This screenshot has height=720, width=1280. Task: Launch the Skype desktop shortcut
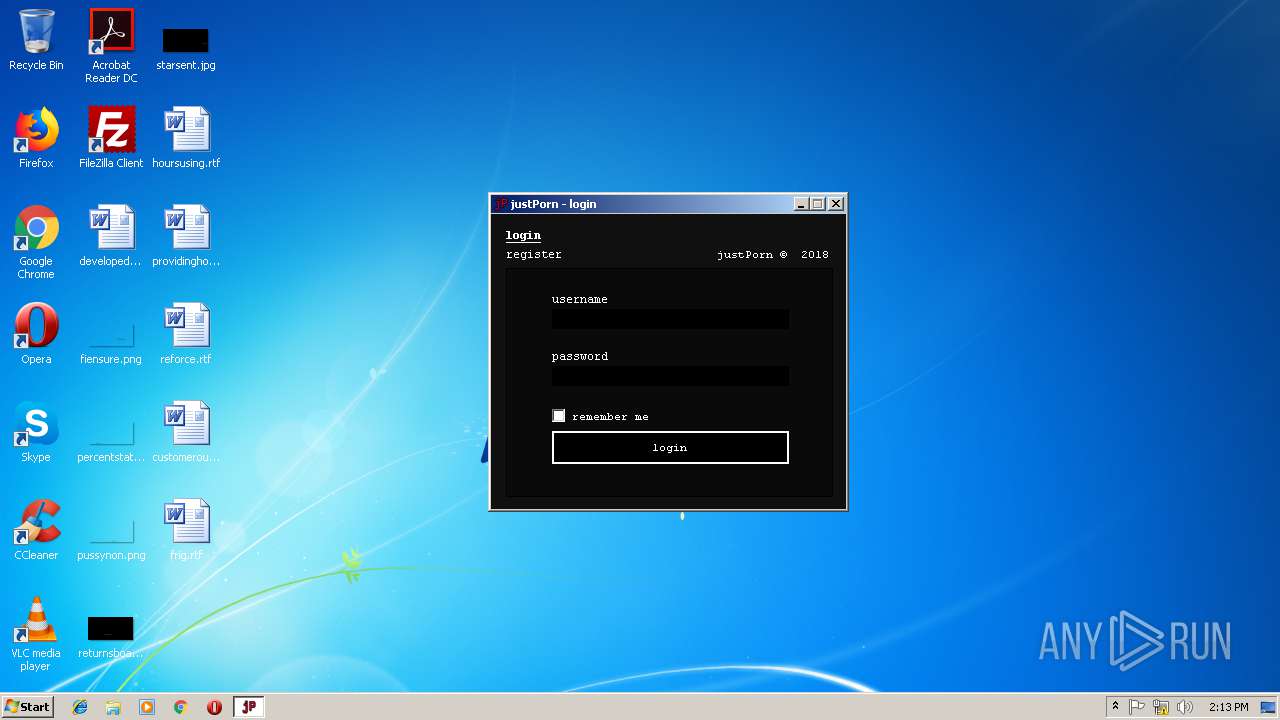click(x=36, y=433)
